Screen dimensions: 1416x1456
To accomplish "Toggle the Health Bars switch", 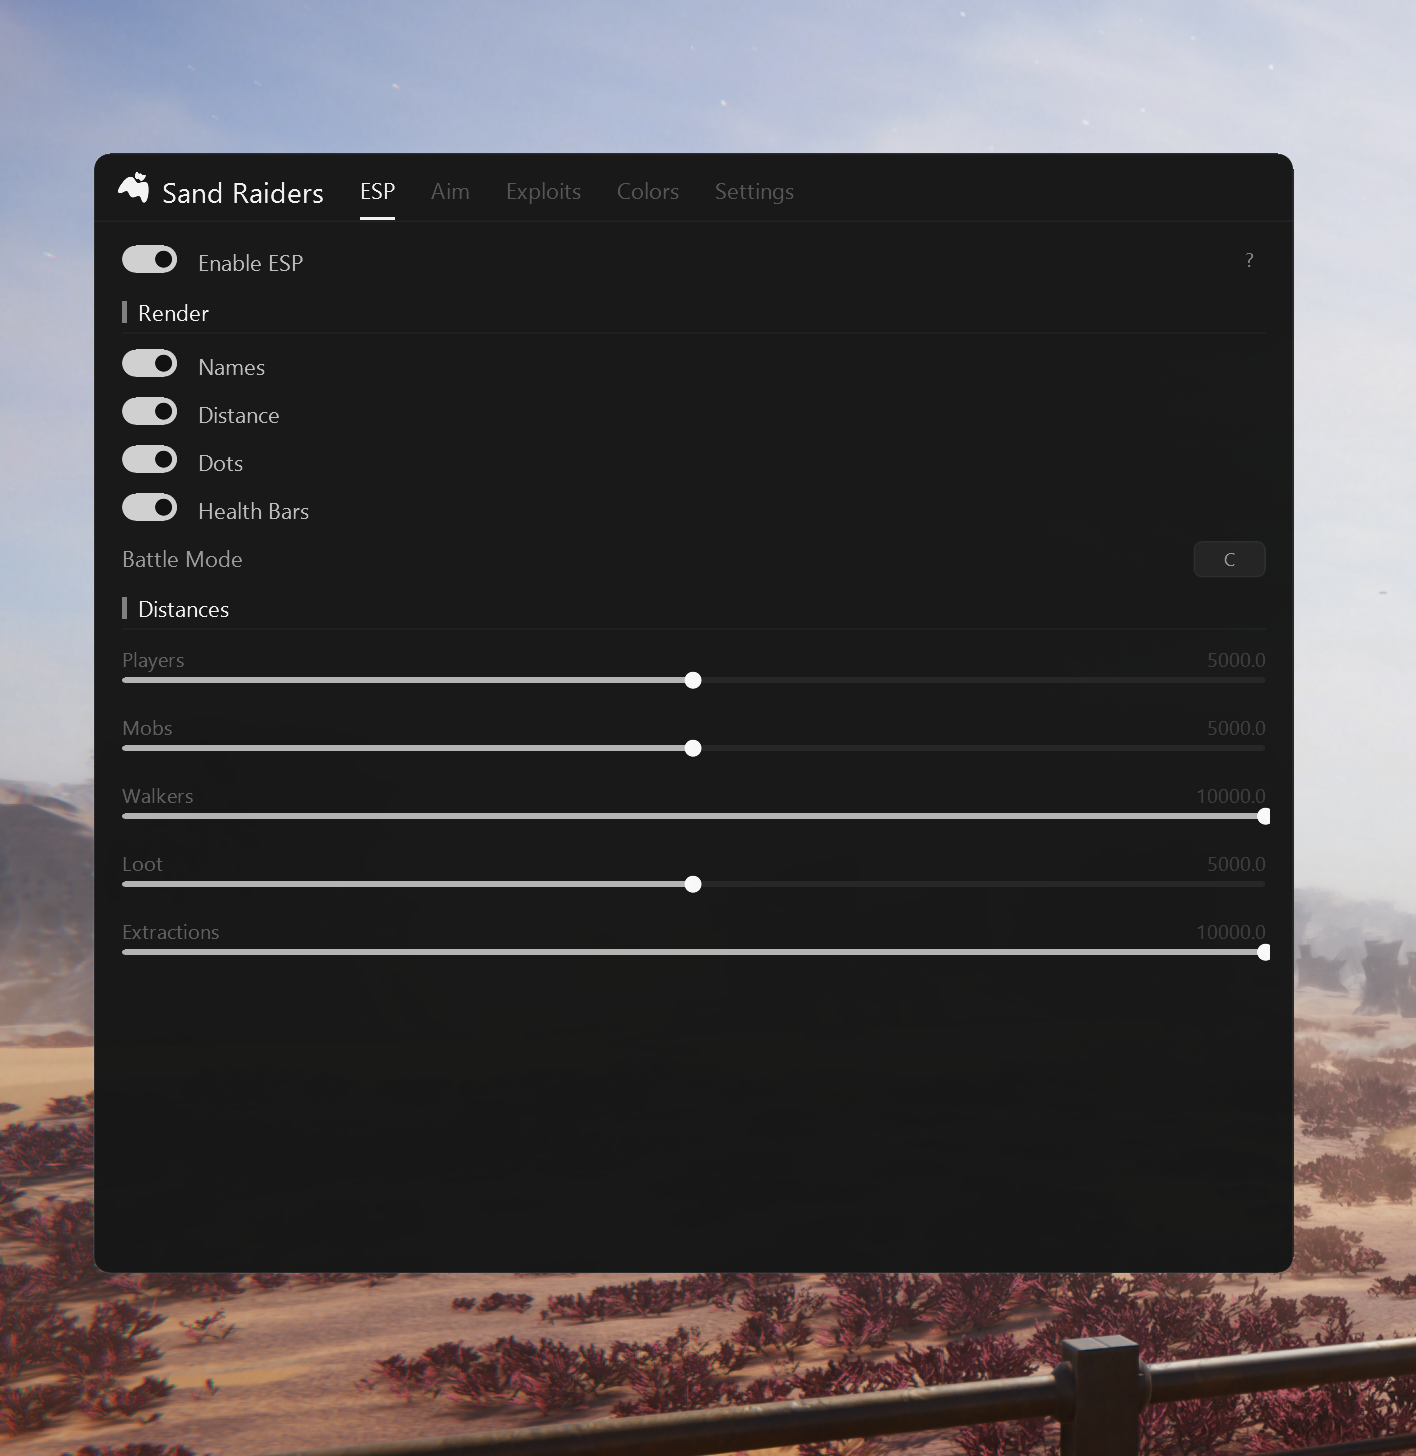I will pos(150,508).
